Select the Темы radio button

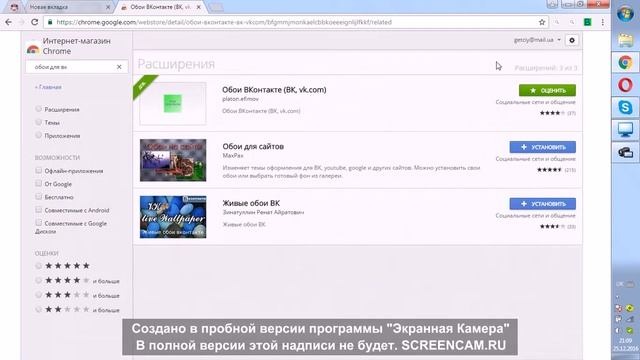(x=38, y=122)
